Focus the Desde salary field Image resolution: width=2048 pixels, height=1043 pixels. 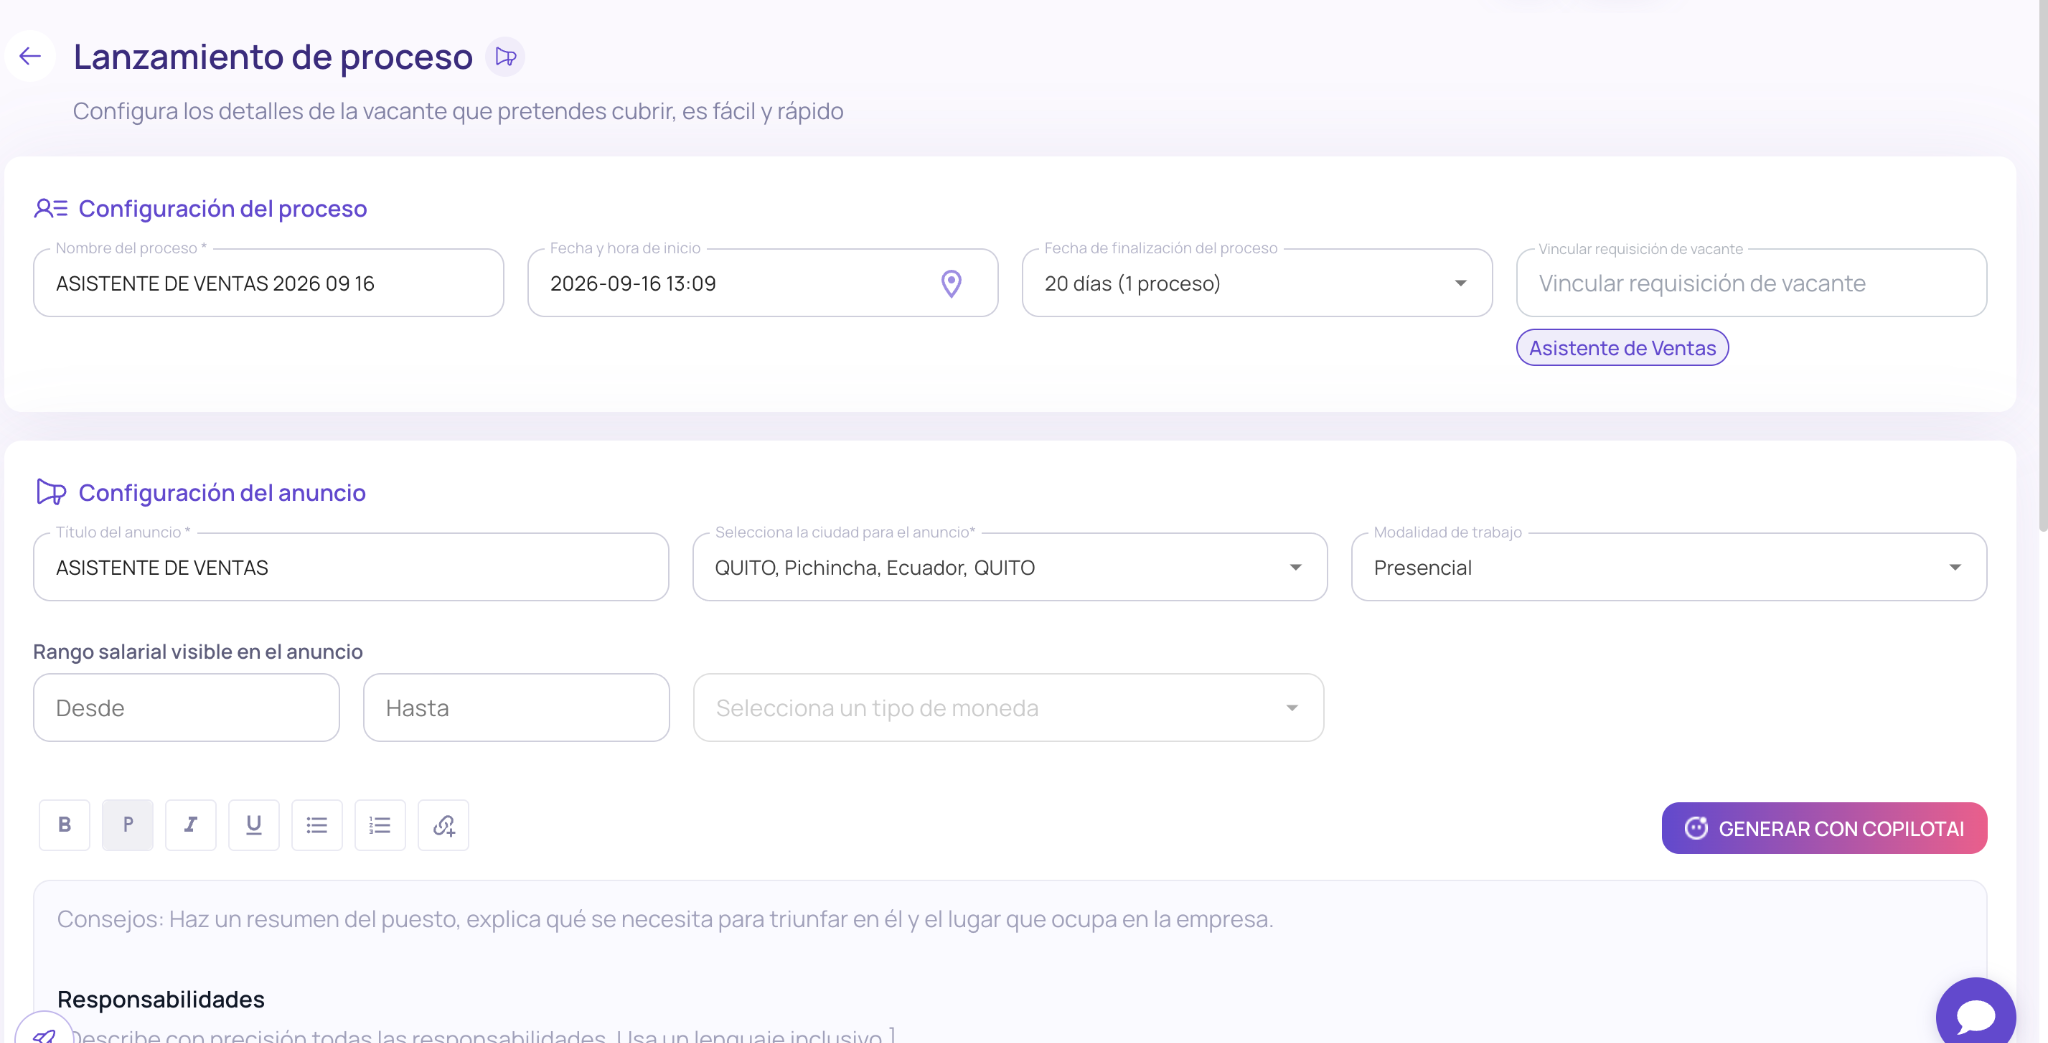coord(186,708)
